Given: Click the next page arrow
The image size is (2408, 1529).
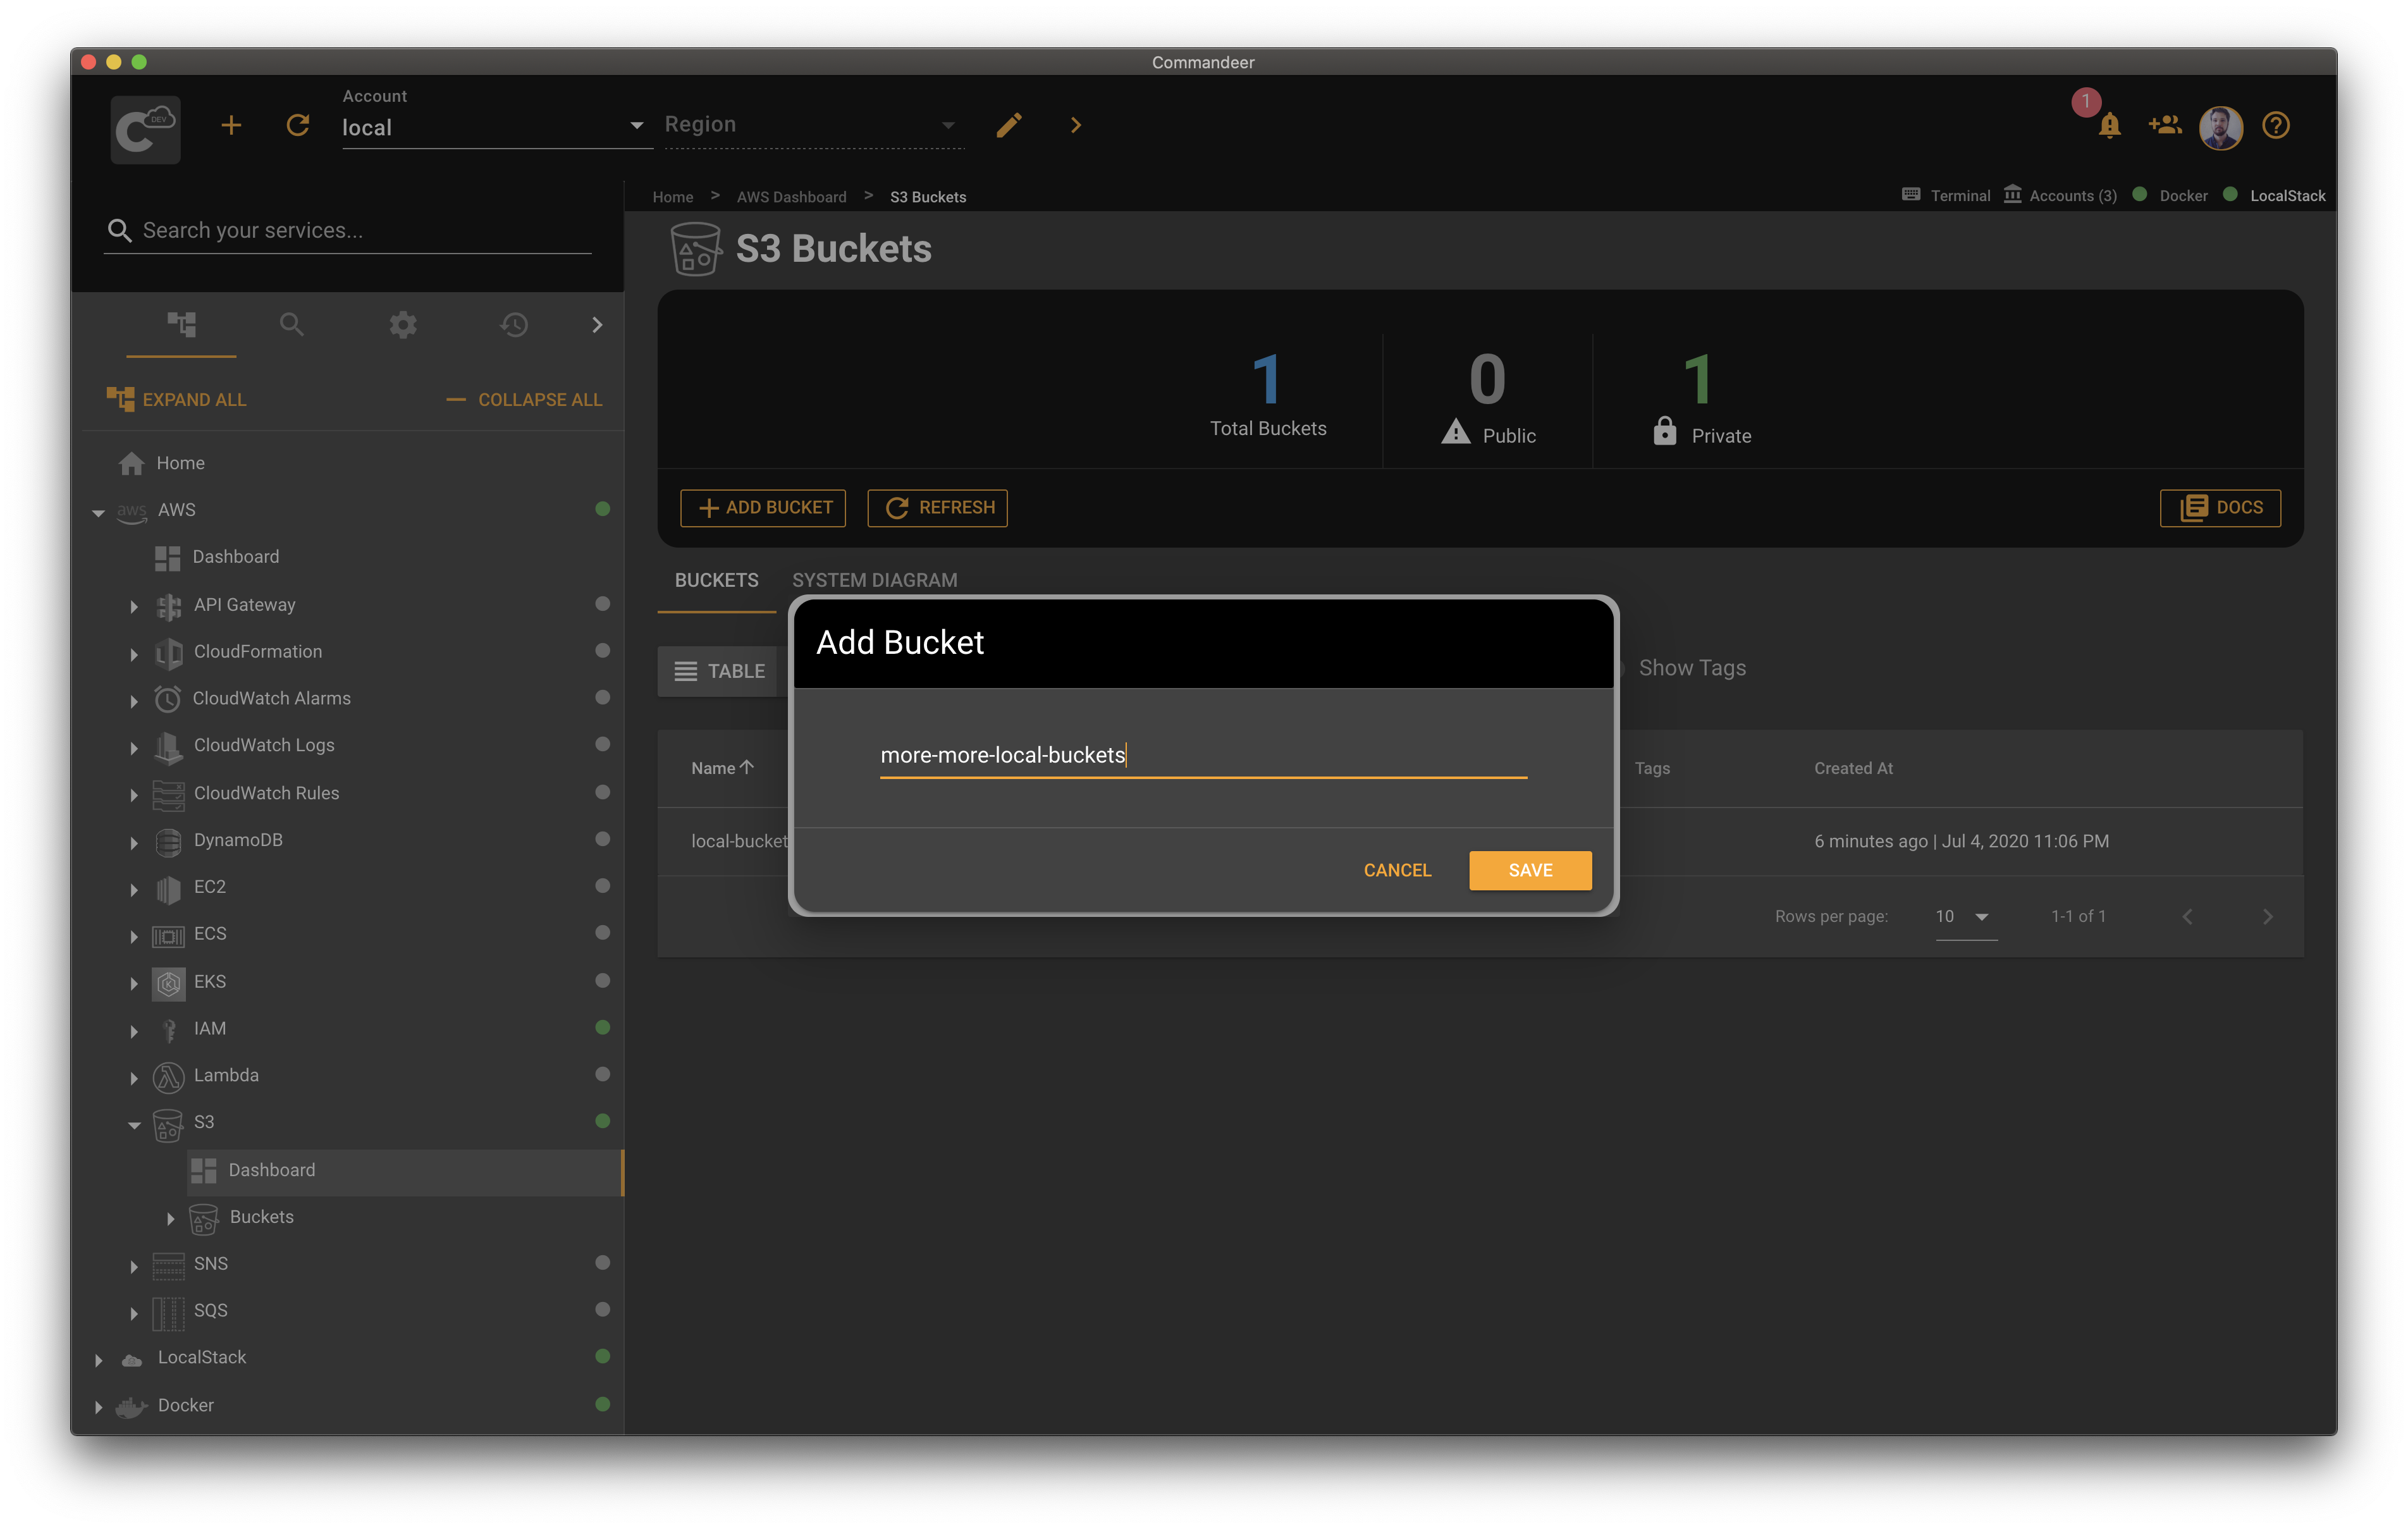Looking at the screenshot, I should tap(2267, 917).
